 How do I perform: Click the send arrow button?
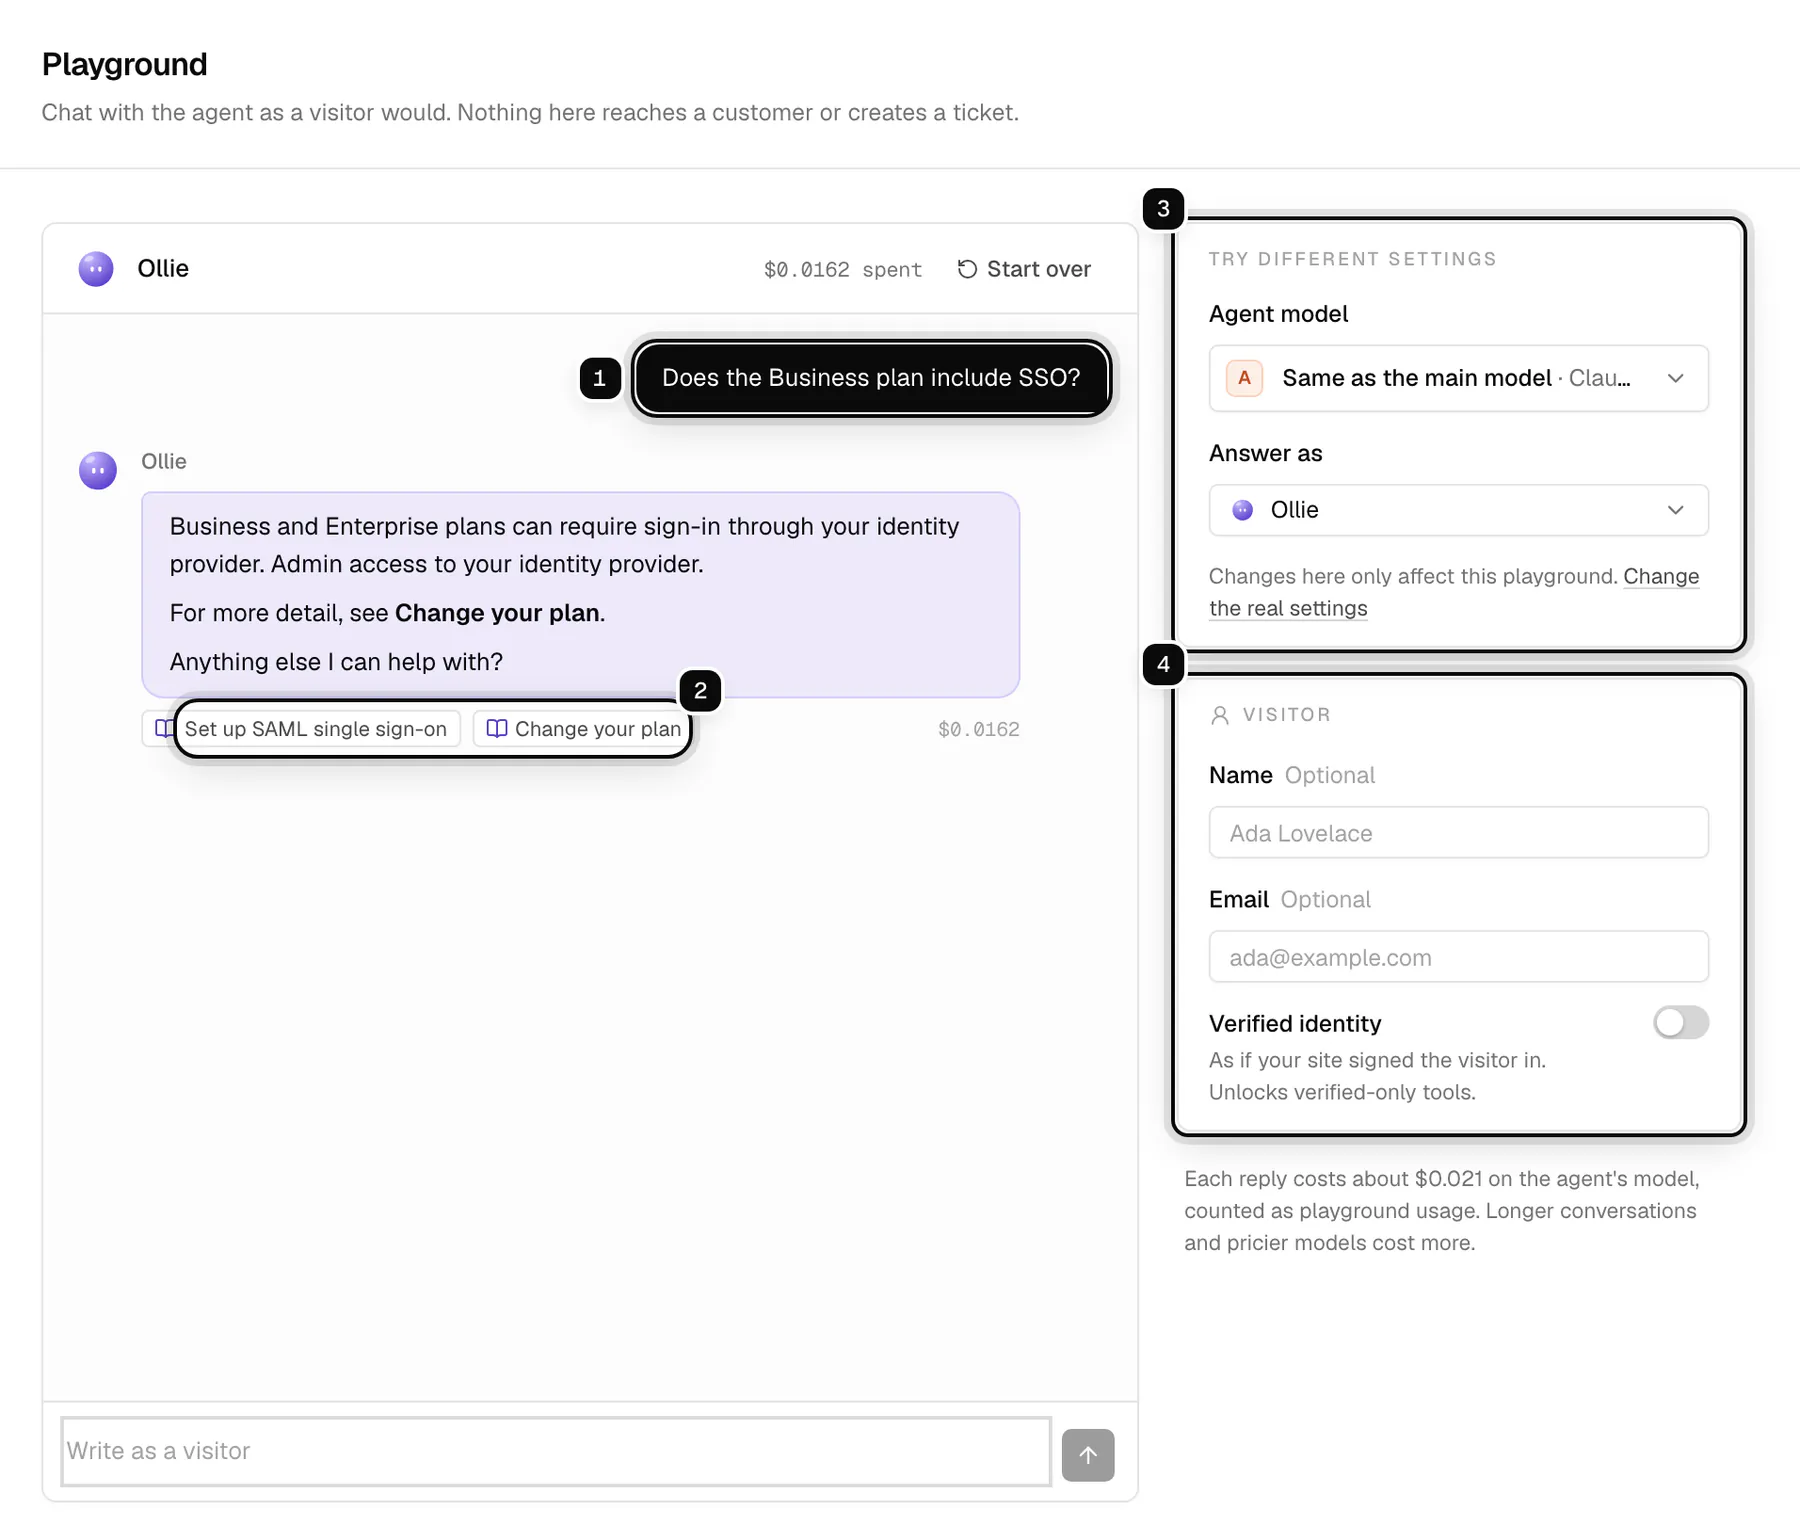click(x=1088, y=1454)
